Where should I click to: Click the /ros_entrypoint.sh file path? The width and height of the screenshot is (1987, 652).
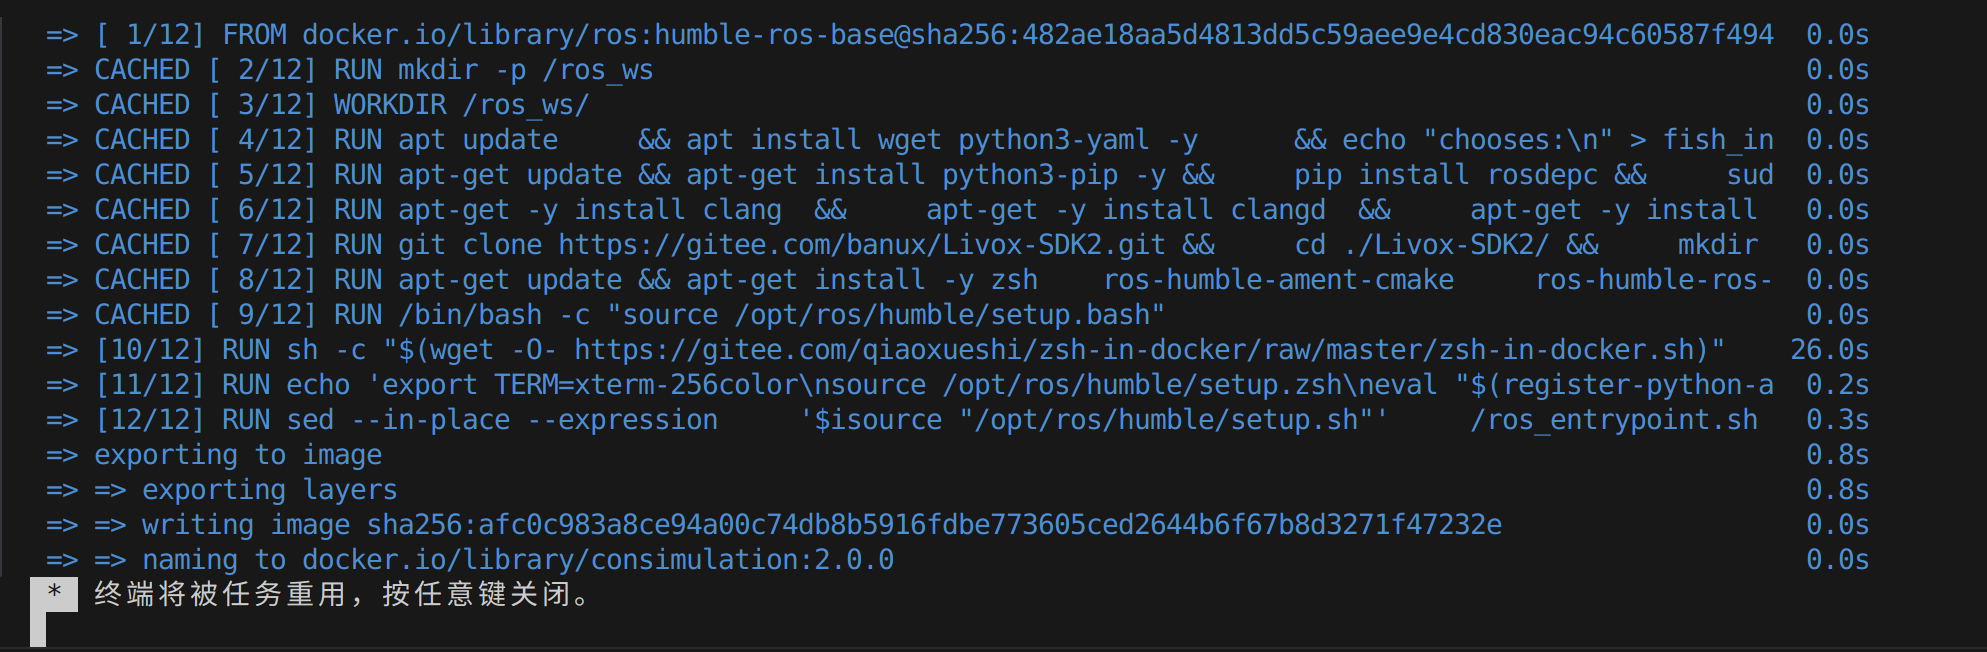[x=1613, y=420]
